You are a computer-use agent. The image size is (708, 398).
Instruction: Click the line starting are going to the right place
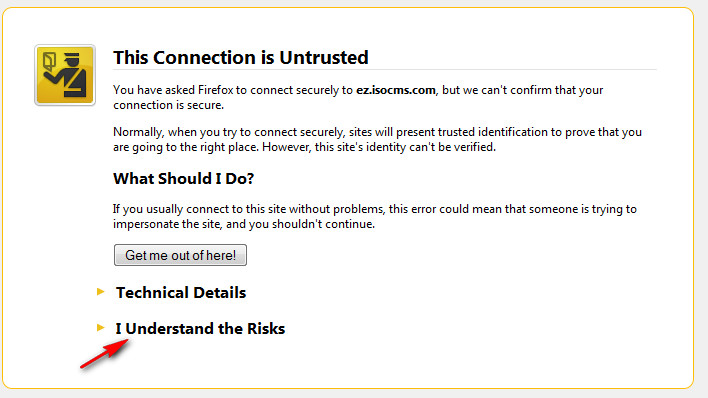(x=304, y=147)
